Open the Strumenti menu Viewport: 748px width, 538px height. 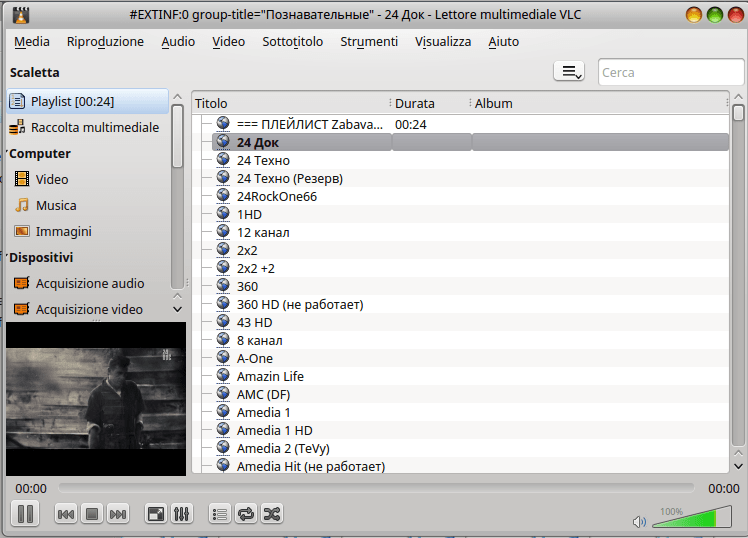369,42
